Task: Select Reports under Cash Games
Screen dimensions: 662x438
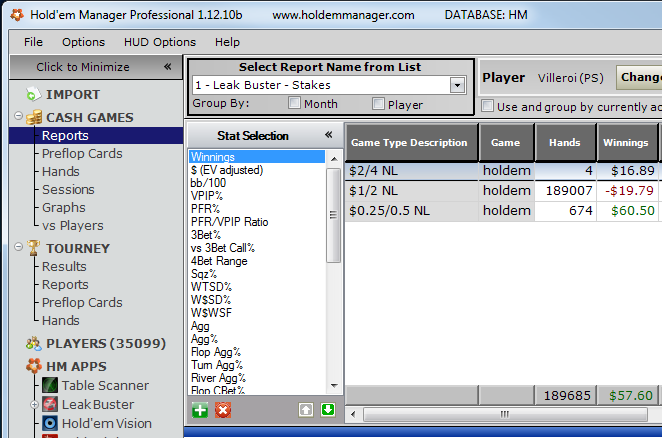Action: point(96,136)
